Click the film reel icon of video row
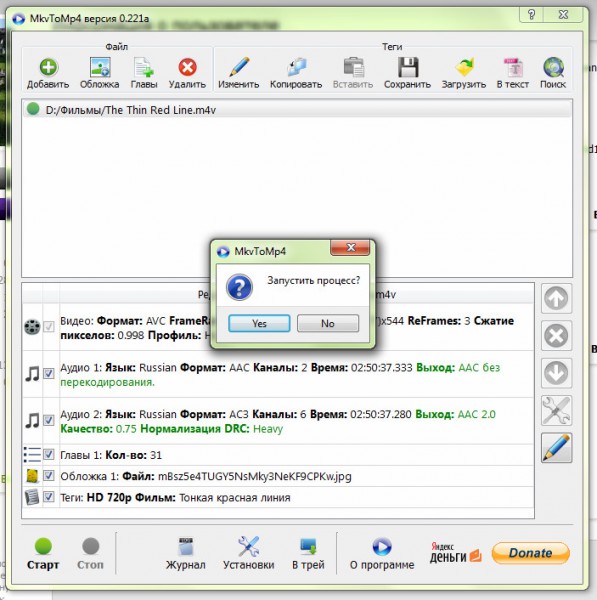 pyautogui.click(x=32, y=327)
